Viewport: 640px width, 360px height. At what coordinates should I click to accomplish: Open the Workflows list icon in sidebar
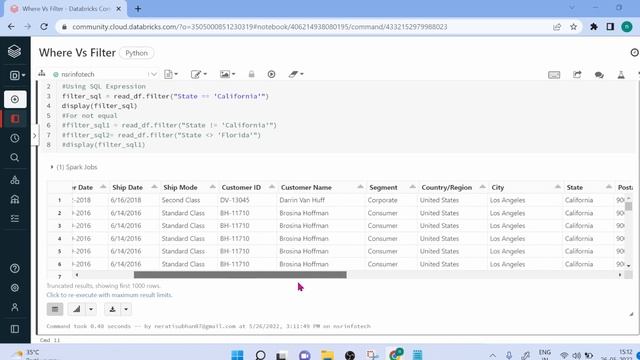pyautogui.click(x=15, y=218)
